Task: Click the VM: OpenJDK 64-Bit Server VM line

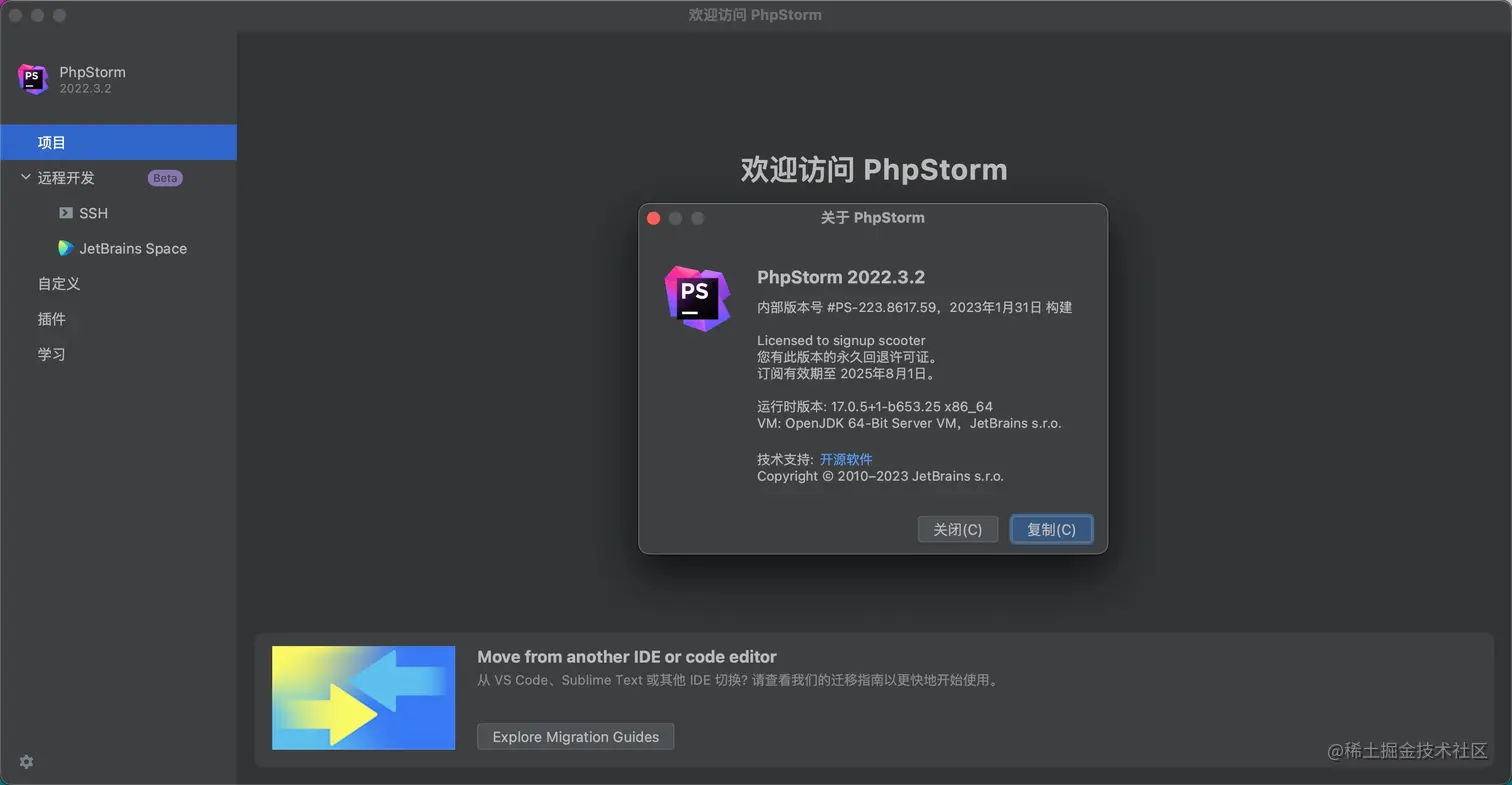Action: click(909, 423)
